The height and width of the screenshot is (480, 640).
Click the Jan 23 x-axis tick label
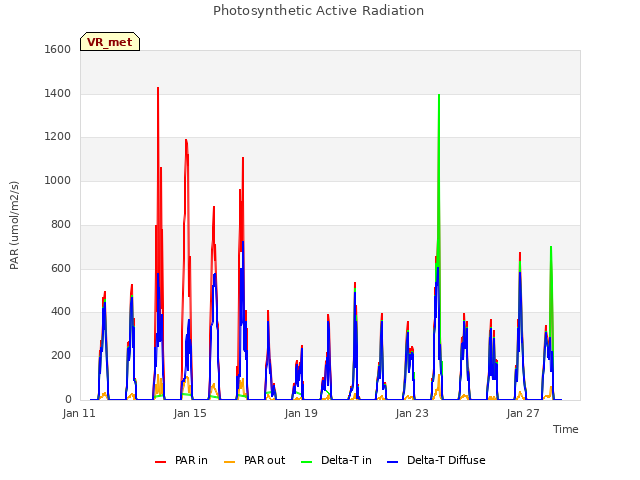[x=412, y=413]
